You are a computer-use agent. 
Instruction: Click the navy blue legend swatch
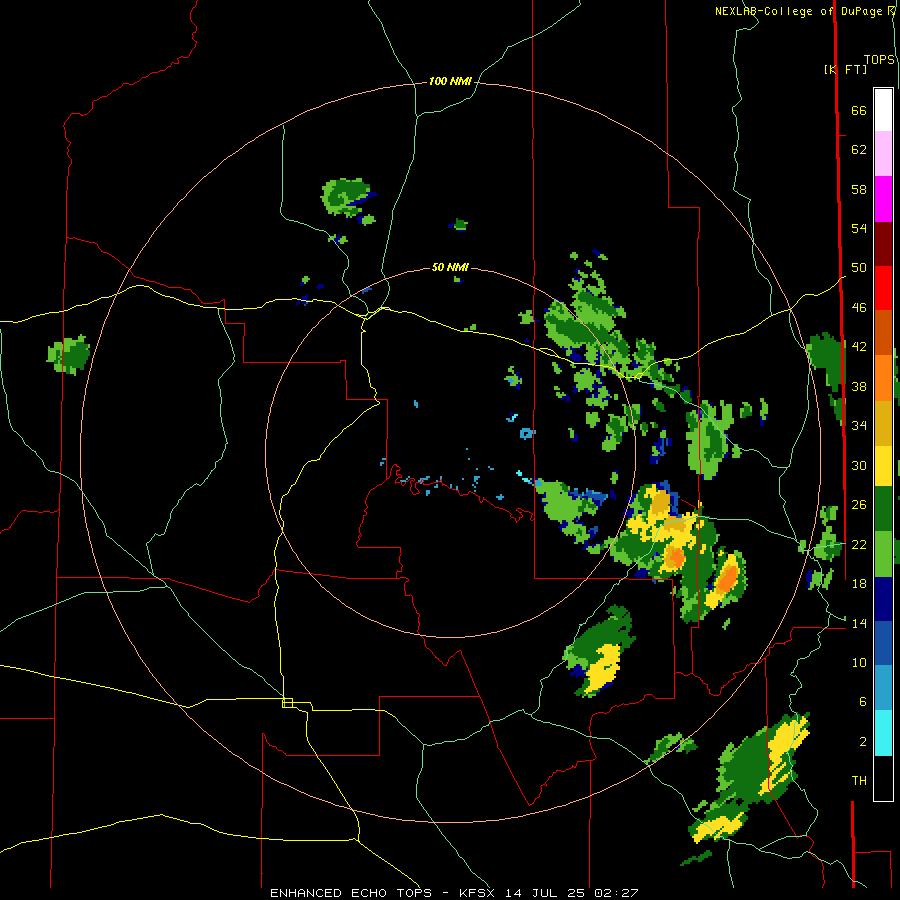pos(883,598)
